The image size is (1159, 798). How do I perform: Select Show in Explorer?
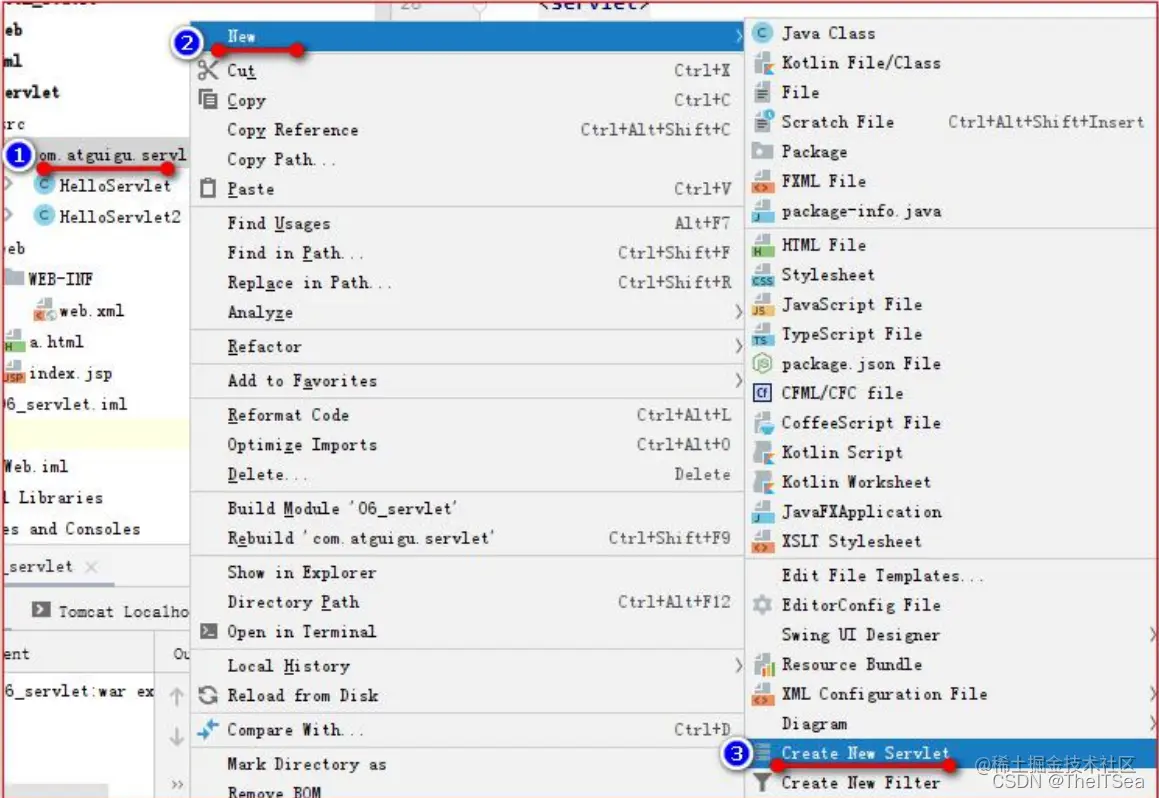(x=467, y=572)
